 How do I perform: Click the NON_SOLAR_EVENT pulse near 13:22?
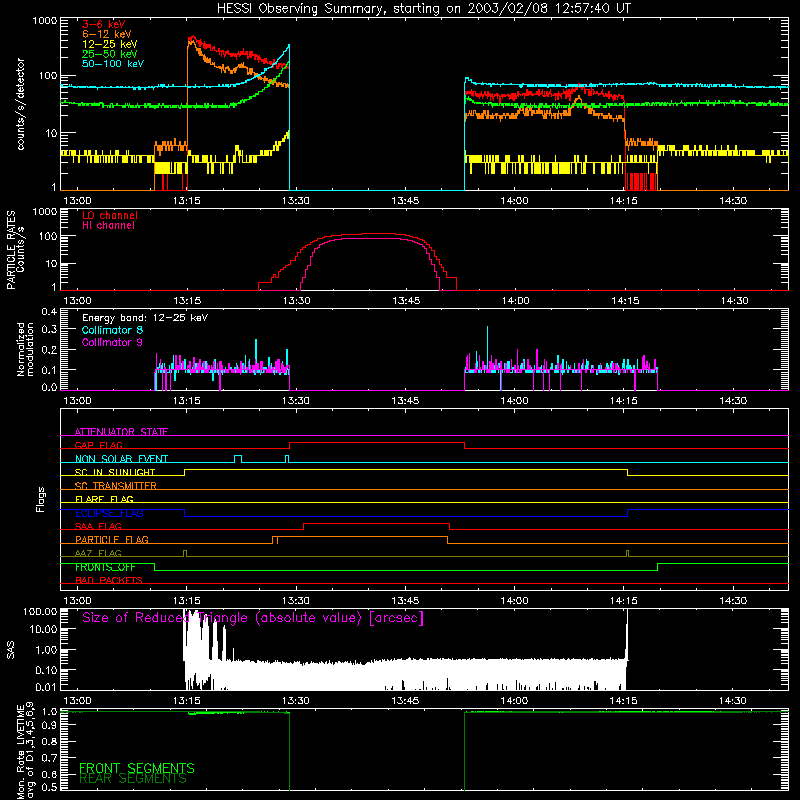click(238, 459)
